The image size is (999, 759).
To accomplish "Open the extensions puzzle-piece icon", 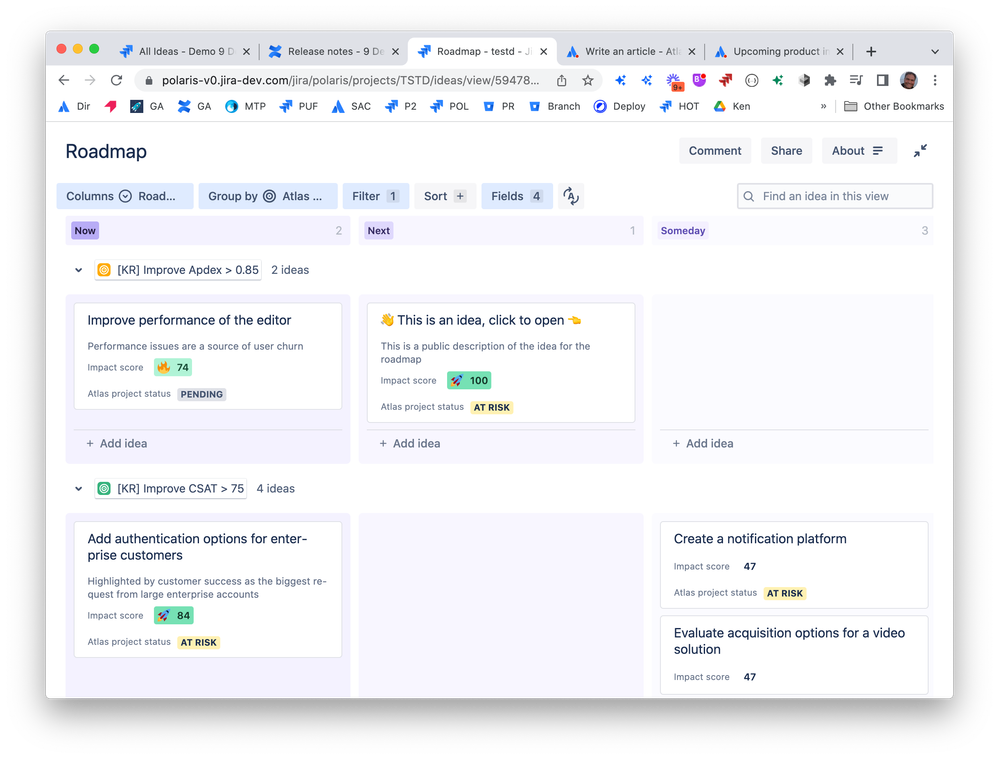I will (830, 80).
